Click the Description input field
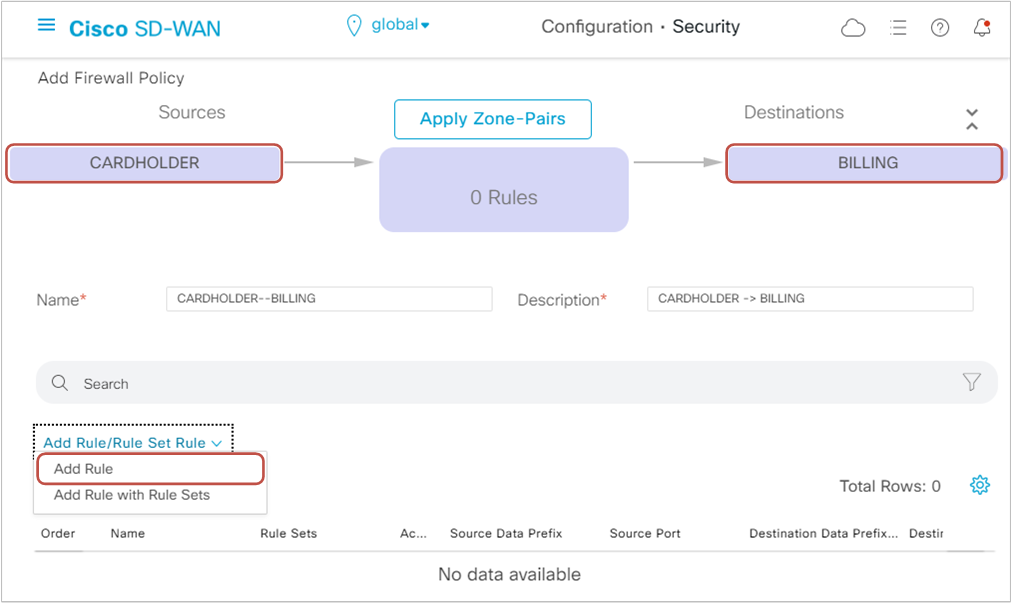The height and width of the screenshot is (603, 1012). pyautogui.click(x=811, y=298)
